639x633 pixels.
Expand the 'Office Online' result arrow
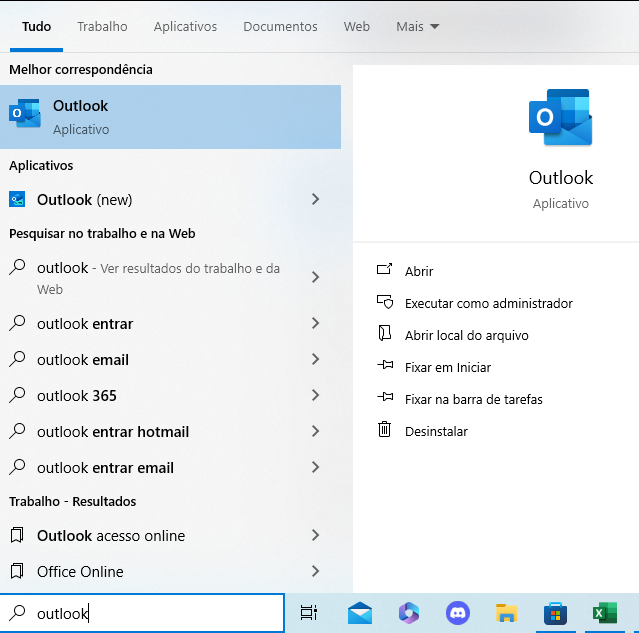[315, 571]
